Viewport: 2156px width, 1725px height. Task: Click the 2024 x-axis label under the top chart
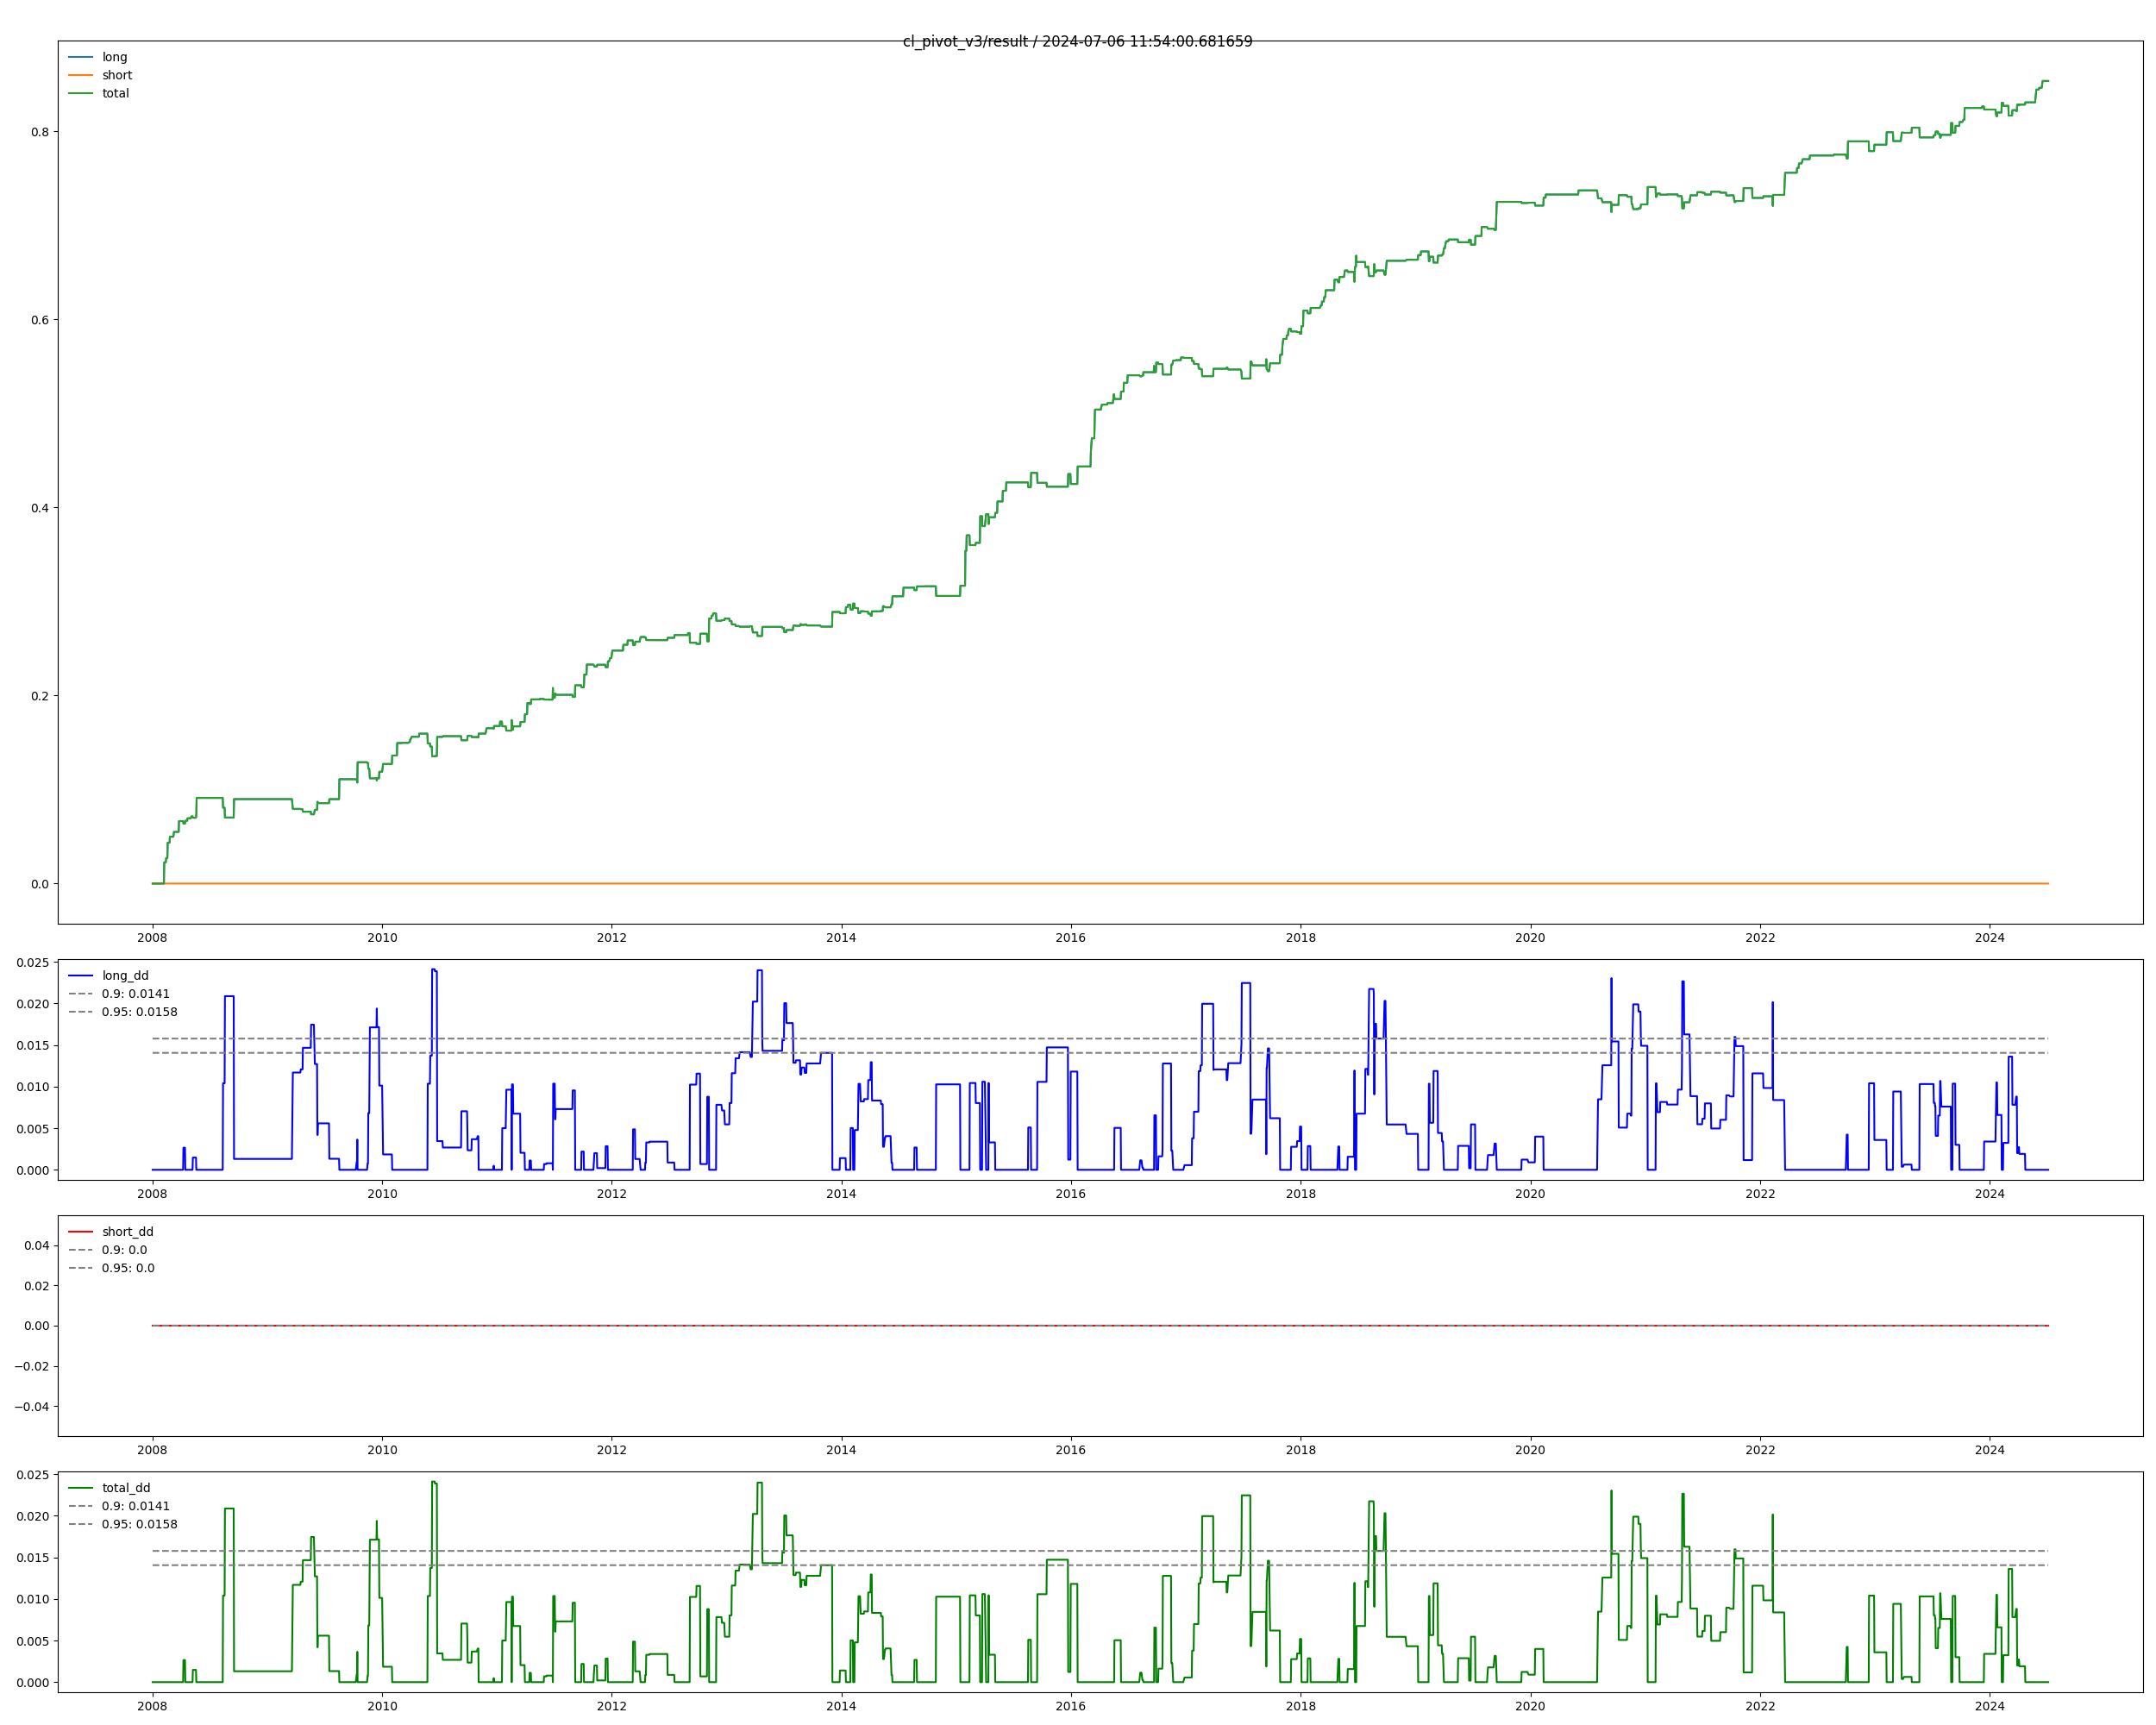1990,938
